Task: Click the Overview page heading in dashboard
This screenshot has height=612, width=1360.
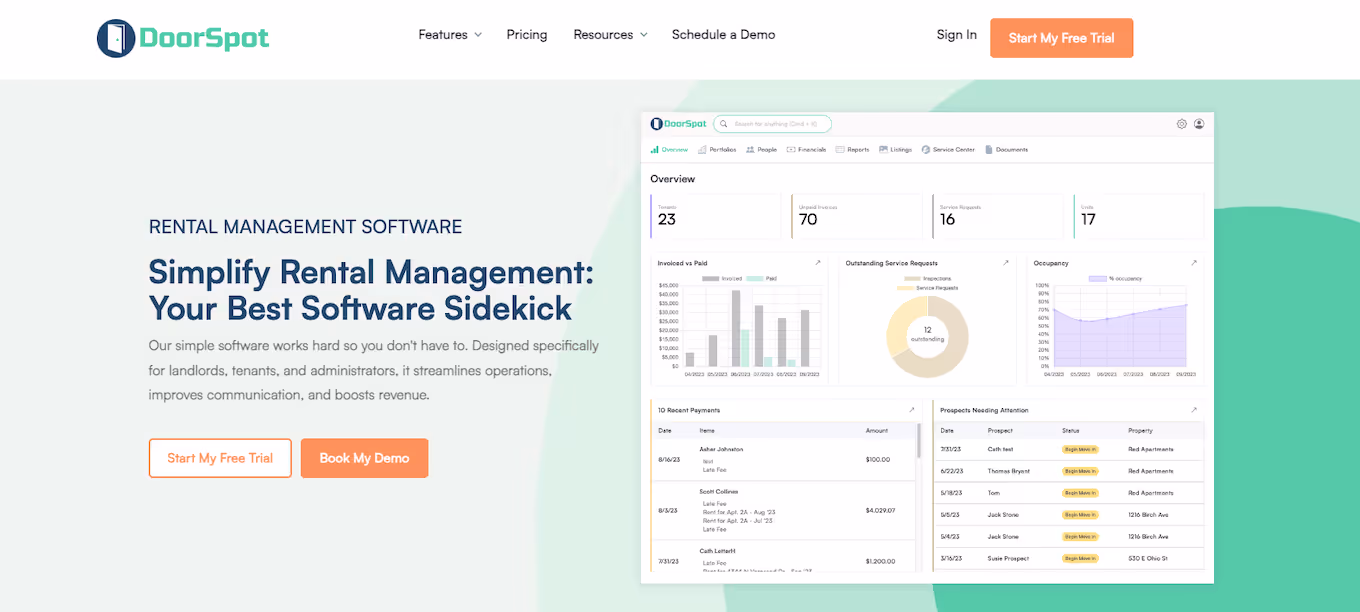Action: click(672, 179)
